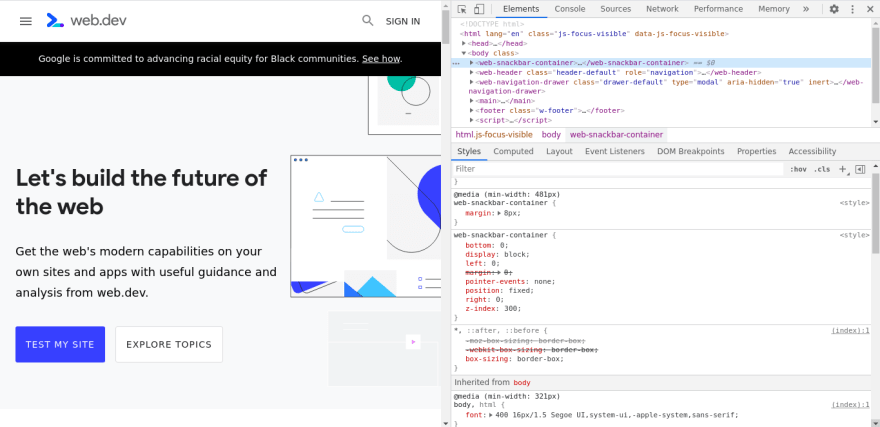The height and width of the screenshot is (427, 880).
Task: Expand the head element node
Action: tap(464, 43)
